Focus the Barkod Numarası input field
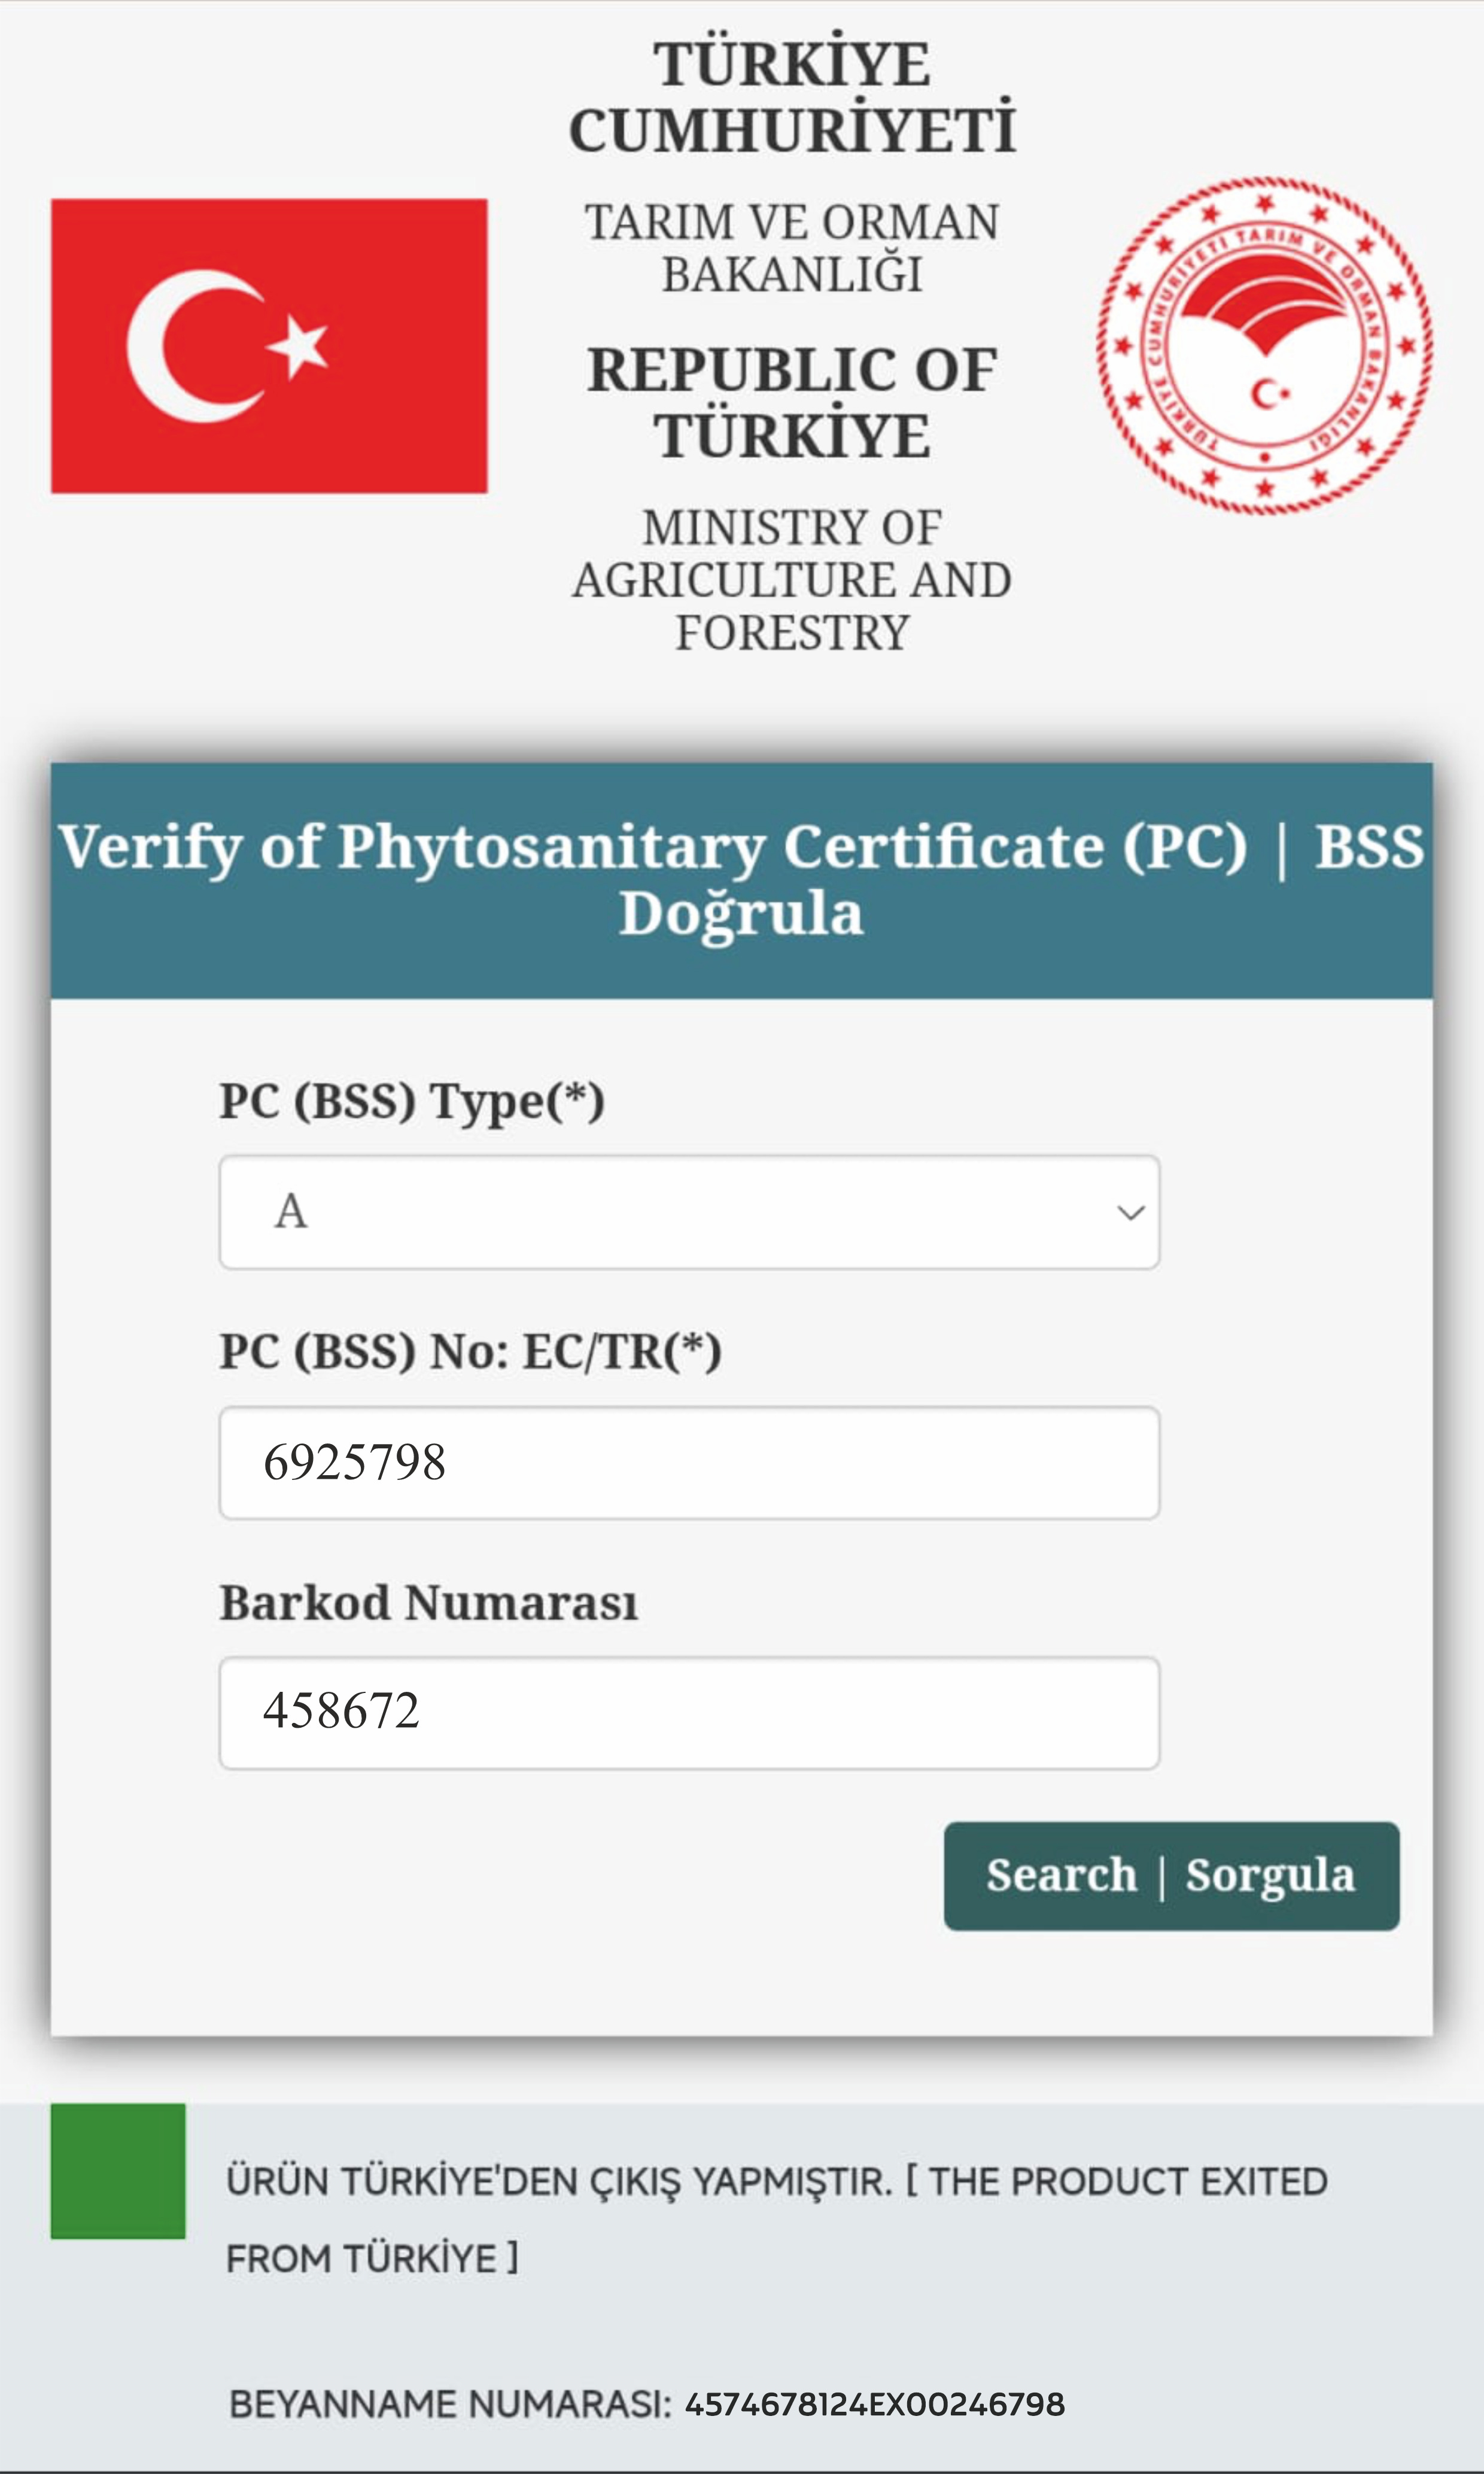Screen dimensions: 1484x2474 pyautogui.click(x=689, y=1713)
